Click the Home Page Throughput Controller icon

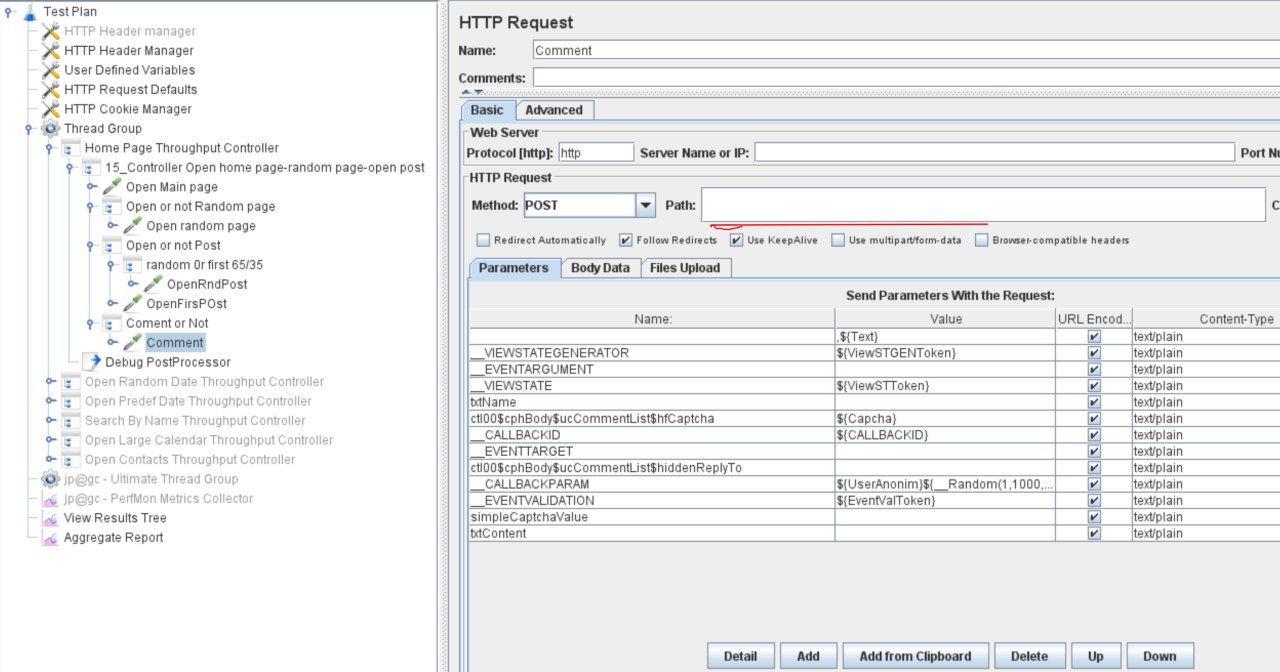tap(70, 148)
